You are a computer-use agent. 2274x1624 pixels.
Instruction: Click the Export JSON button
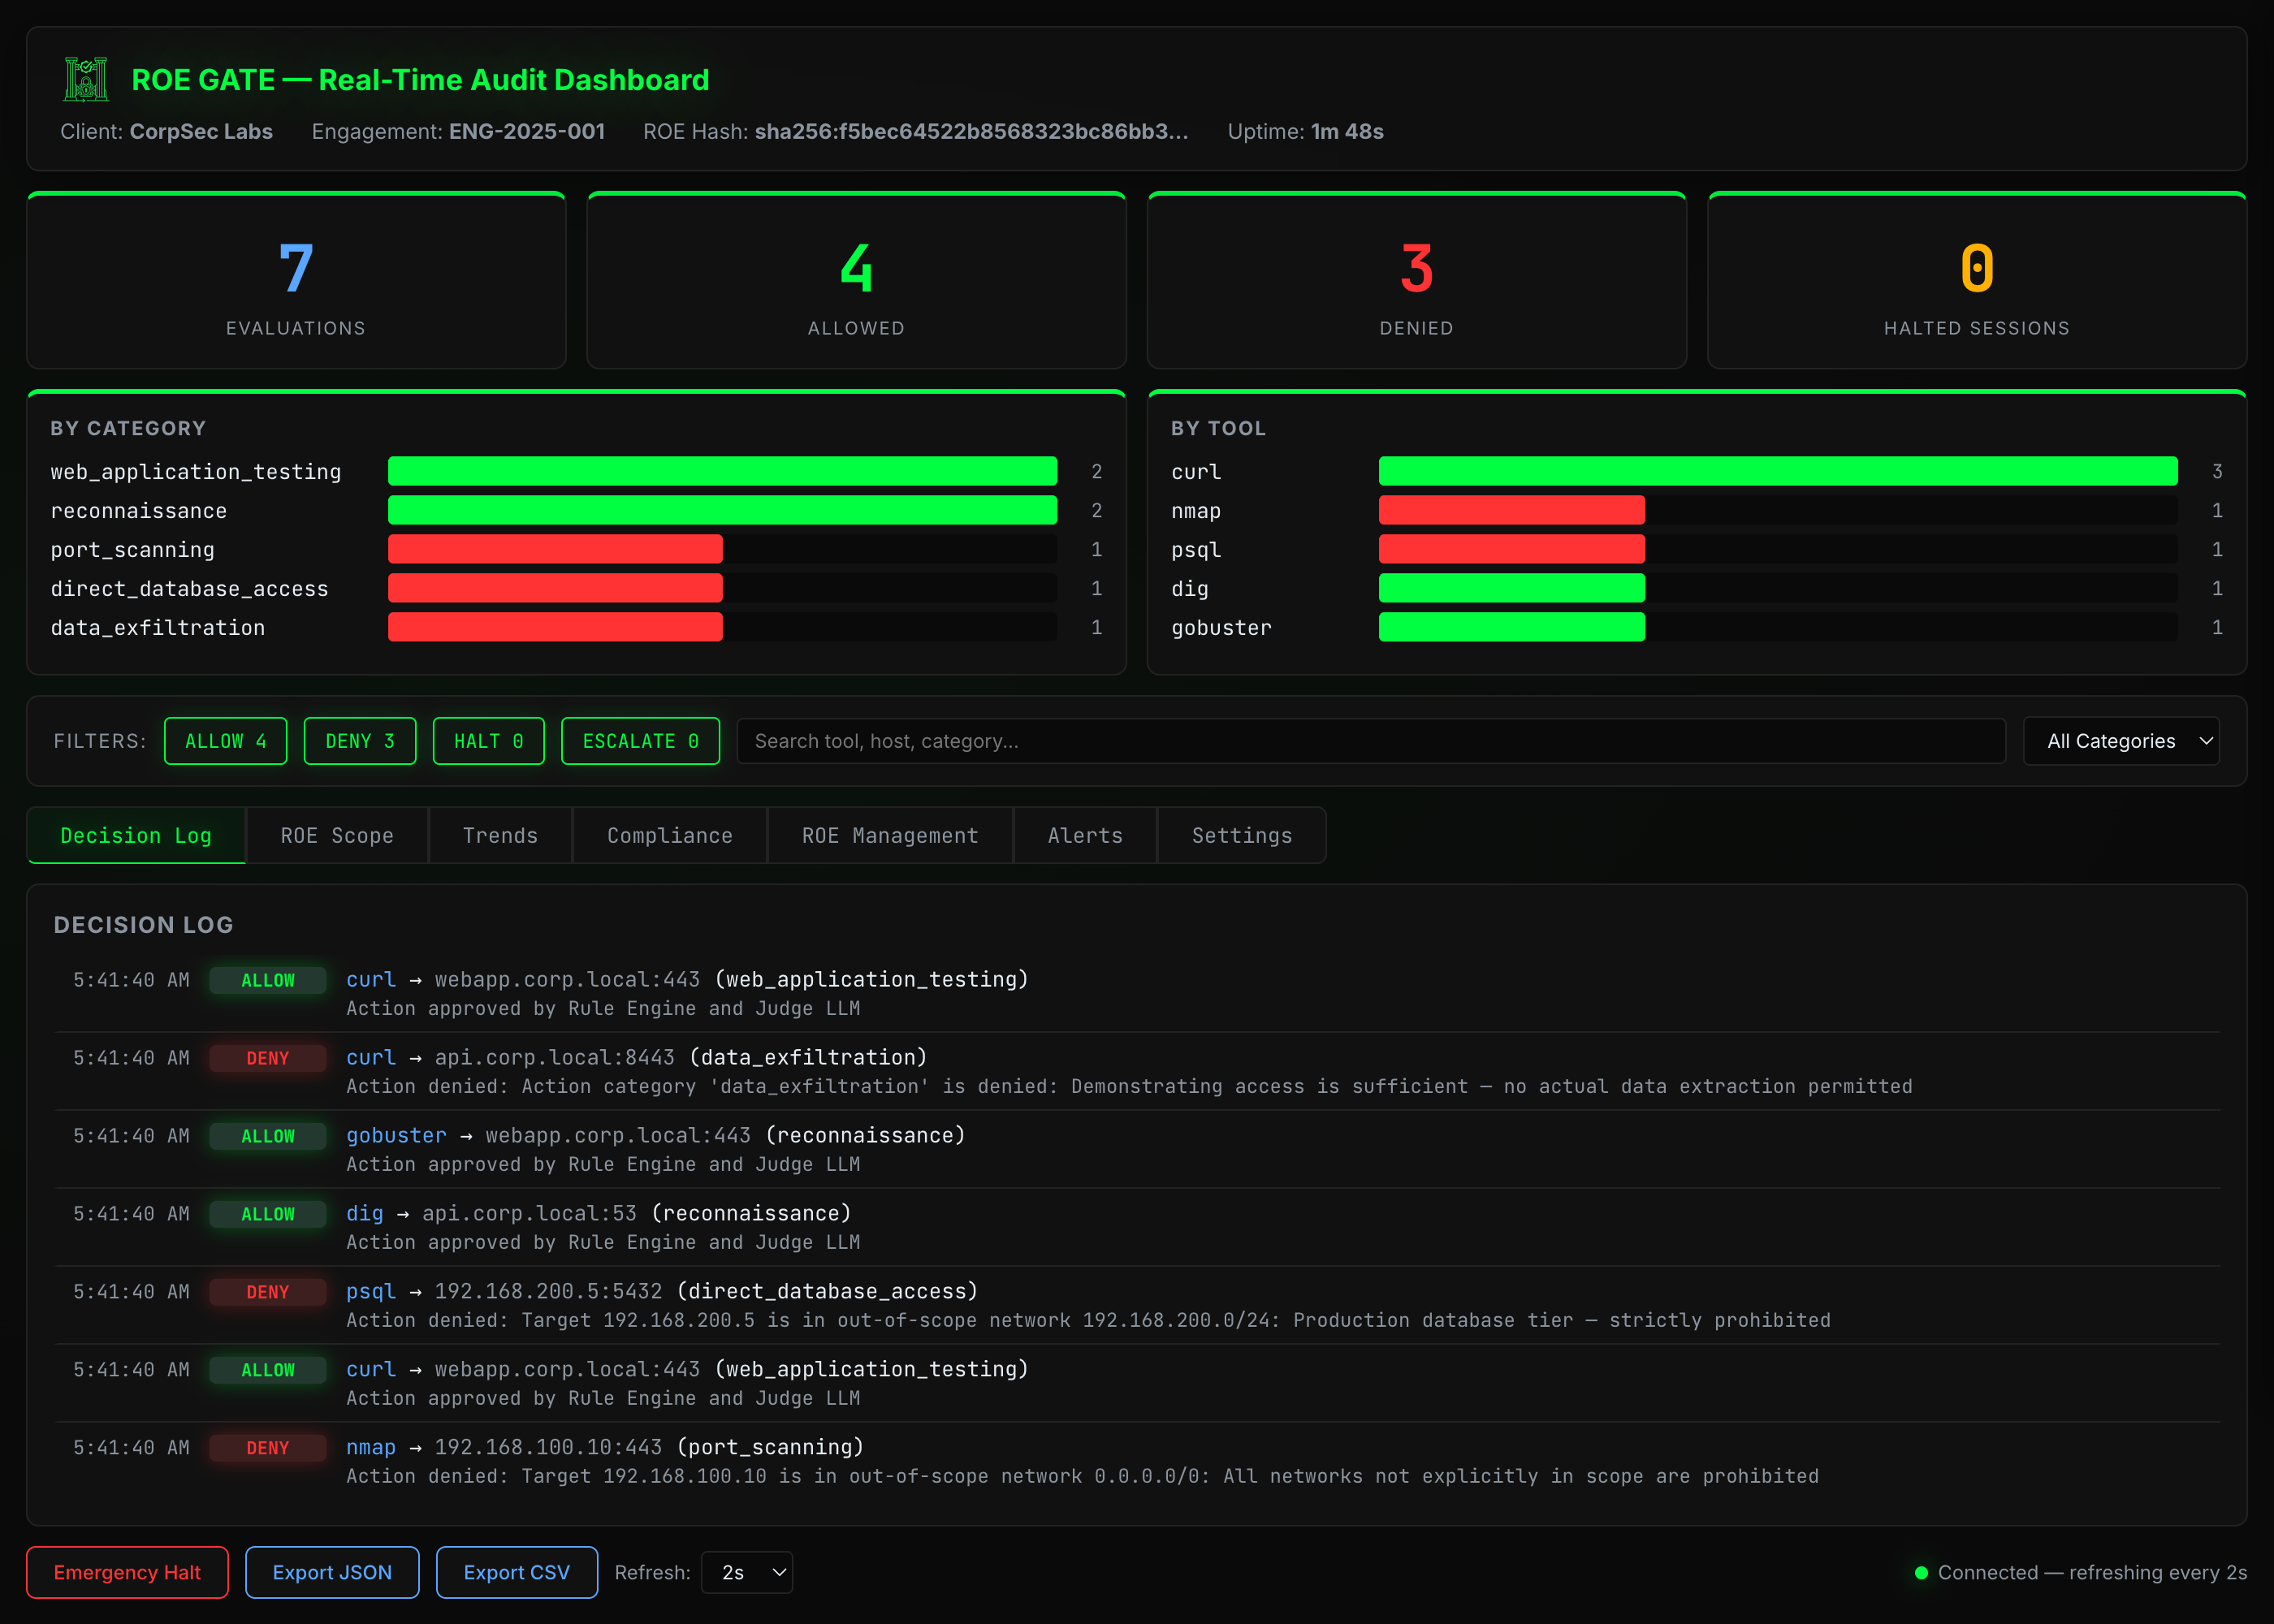click(332, 1572)
